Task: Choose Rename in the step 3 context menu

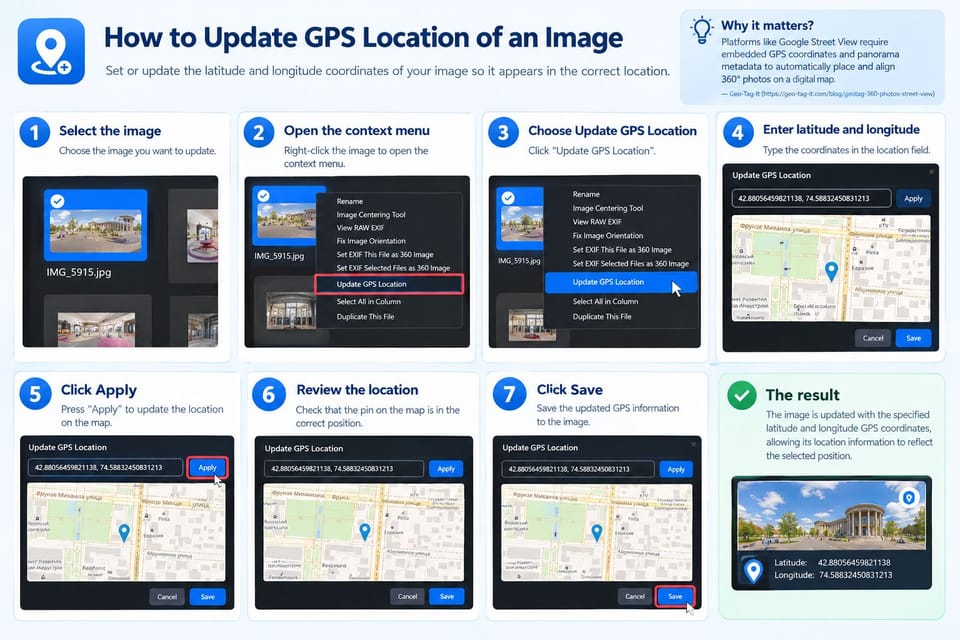Action: point(586,194)
